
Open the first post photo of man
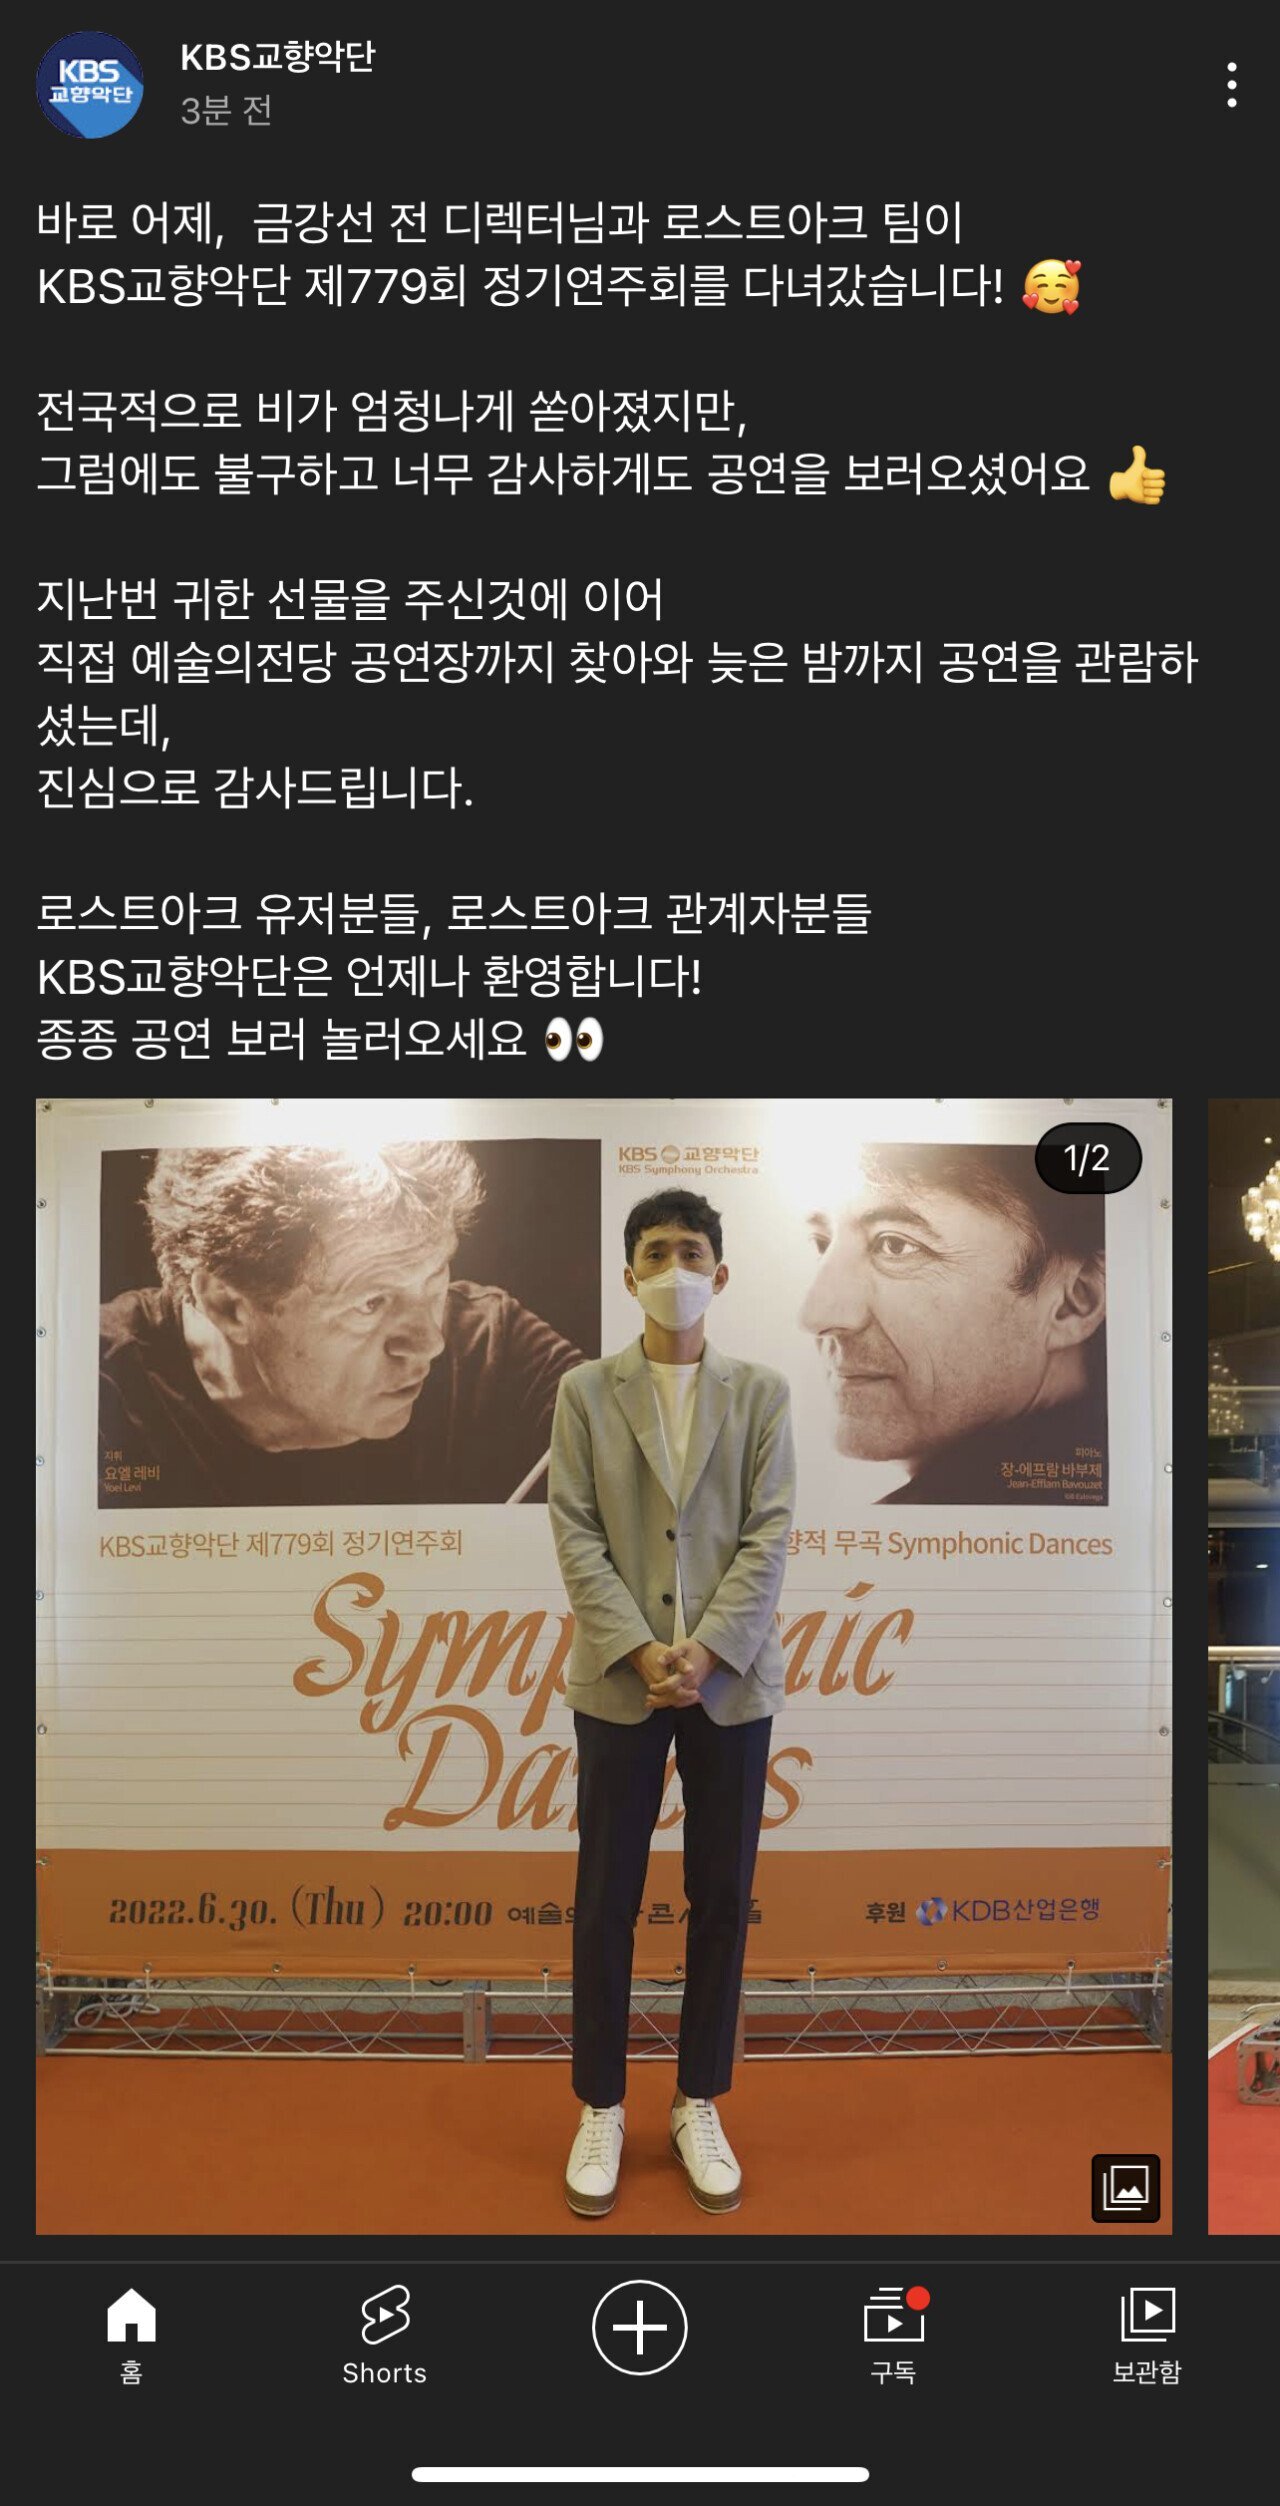click(x=604, y=1666)
